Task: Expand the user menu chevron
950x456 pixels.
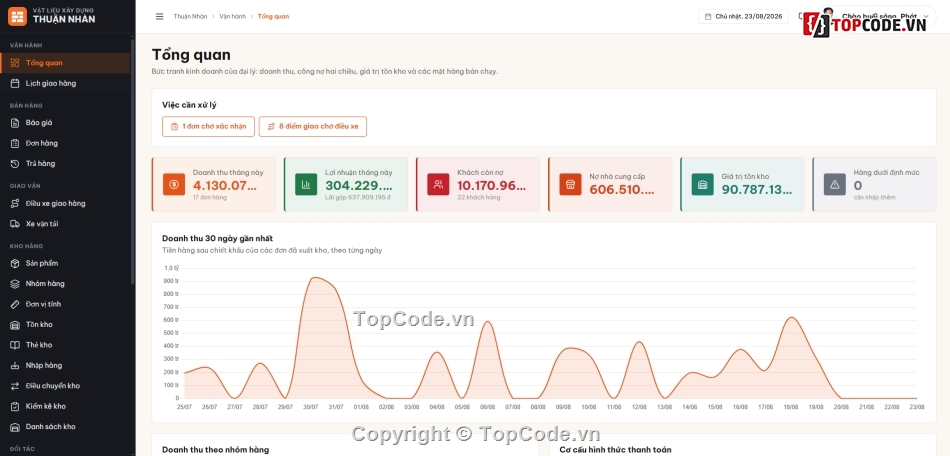Action: point(926,16)
